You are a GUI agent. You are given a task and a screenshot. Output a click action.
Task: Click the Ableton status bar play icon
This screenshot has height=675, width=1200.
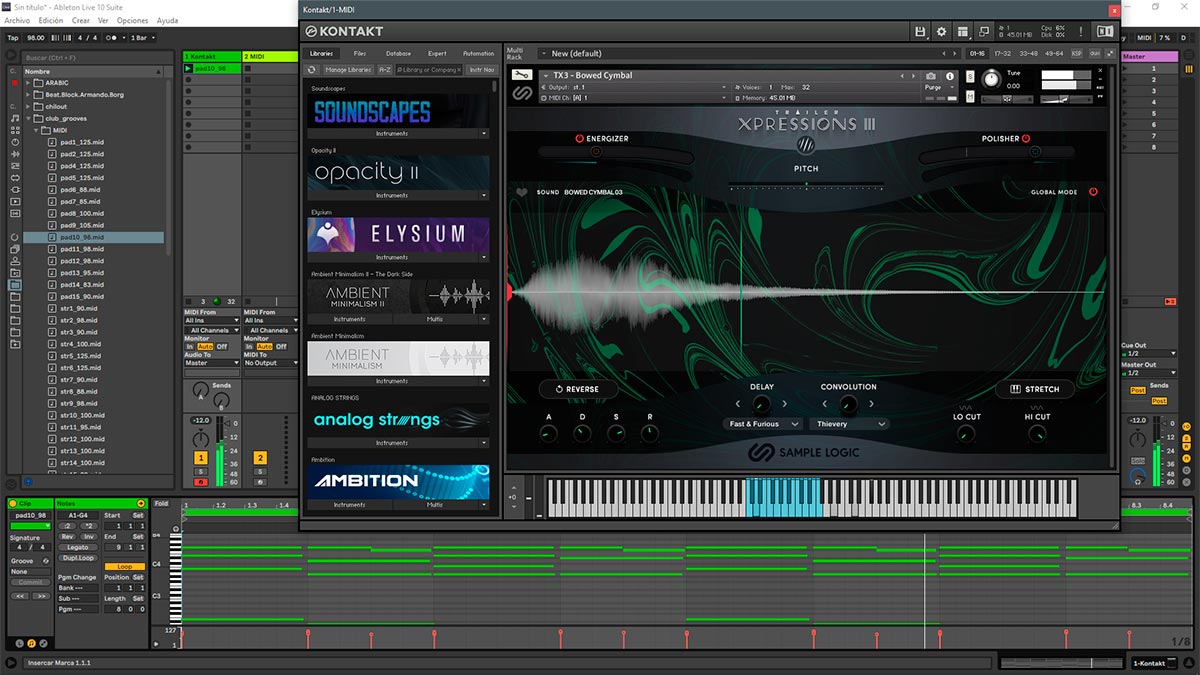coord(11,663)
